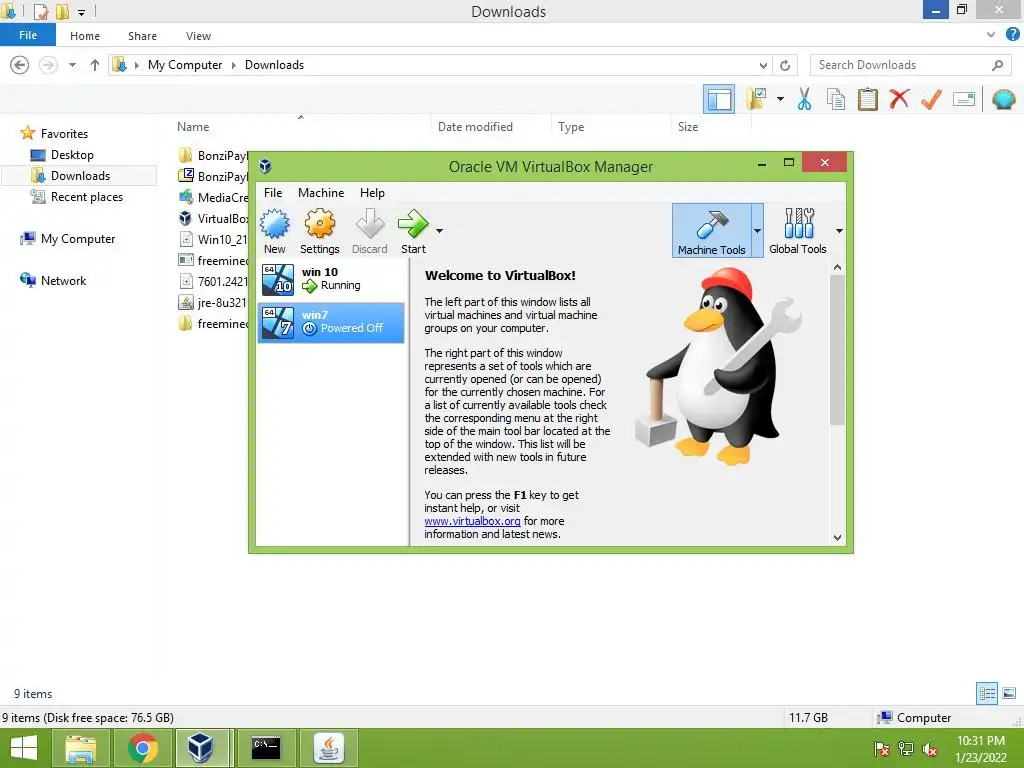Click the Cut scissors icon
1024x768 pixels.
click(805, 99)
